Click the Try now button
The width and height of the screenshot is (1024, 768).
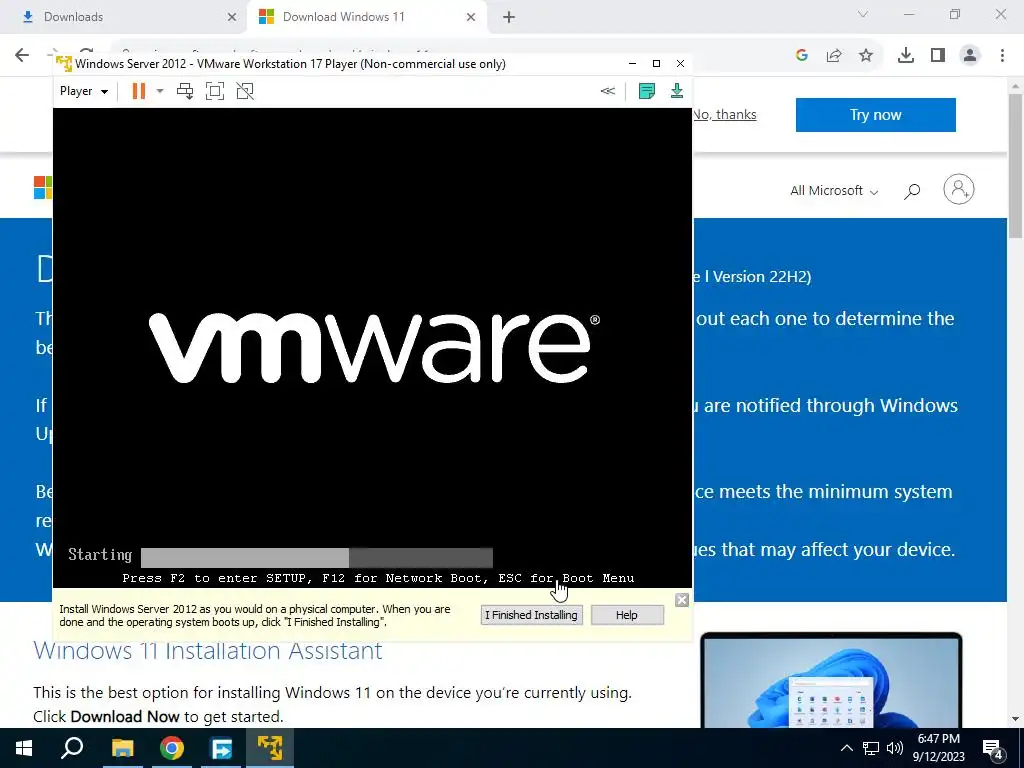tap(876, 115)
